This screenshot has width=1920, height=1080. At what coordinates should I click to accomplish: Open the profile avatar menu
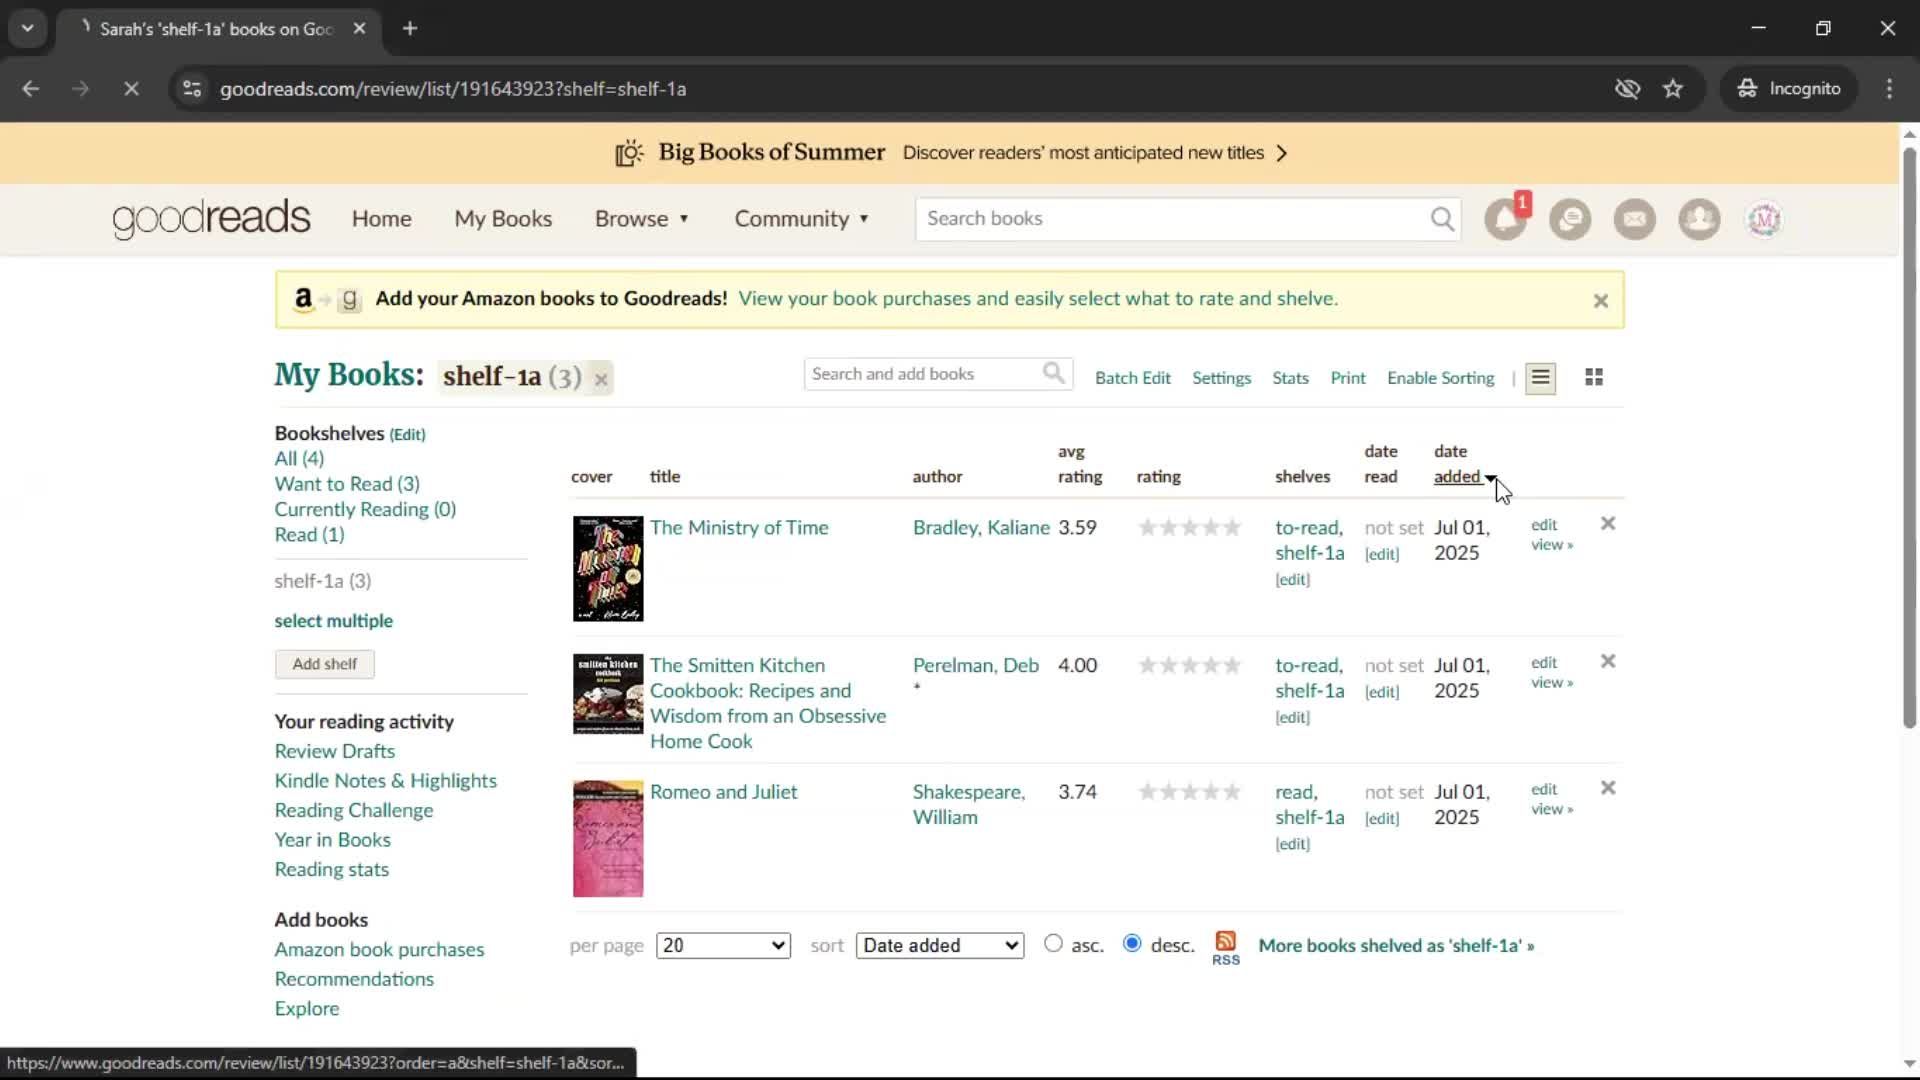(1764, 219)
